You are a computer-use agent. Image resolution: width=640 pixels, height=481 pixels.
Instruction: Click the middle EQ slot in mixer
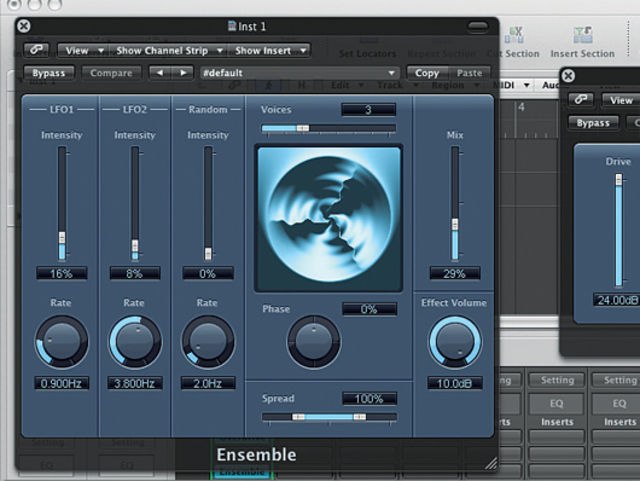coord(557,403)
